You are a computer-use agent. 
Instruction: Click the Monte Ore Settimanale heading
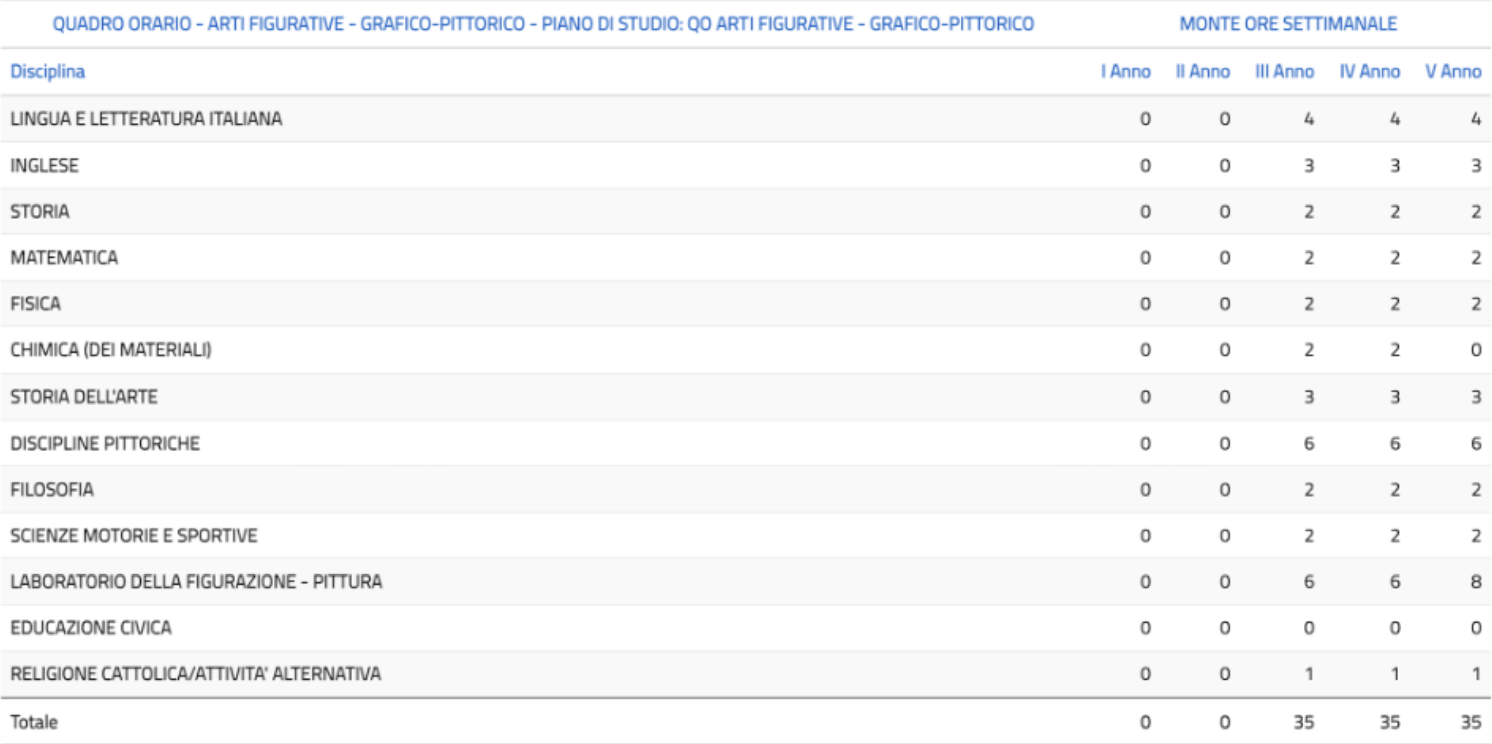(1288, 24)
